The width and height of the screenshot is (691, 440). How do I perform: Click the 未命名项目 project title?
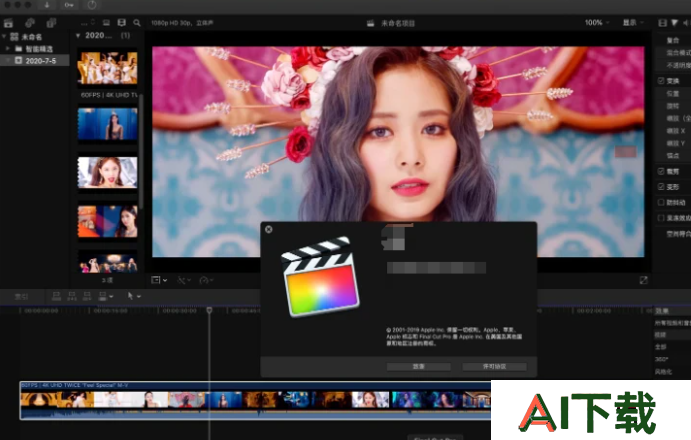click(x=398, y=23)
